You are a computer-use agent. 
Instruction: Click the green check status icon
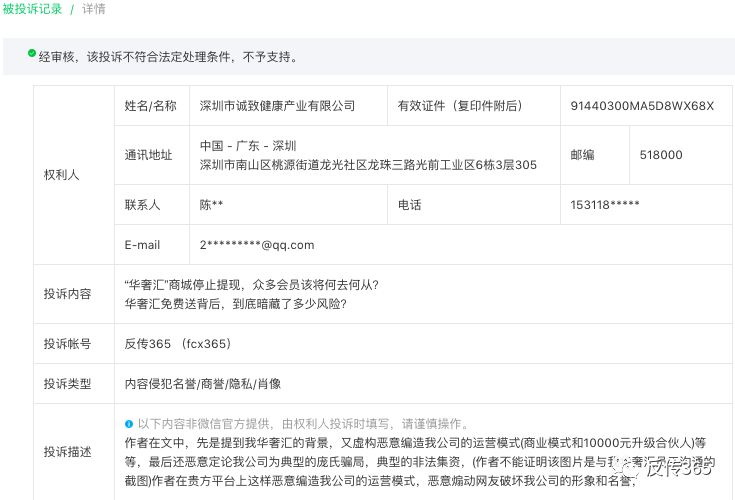pos(32,53)
